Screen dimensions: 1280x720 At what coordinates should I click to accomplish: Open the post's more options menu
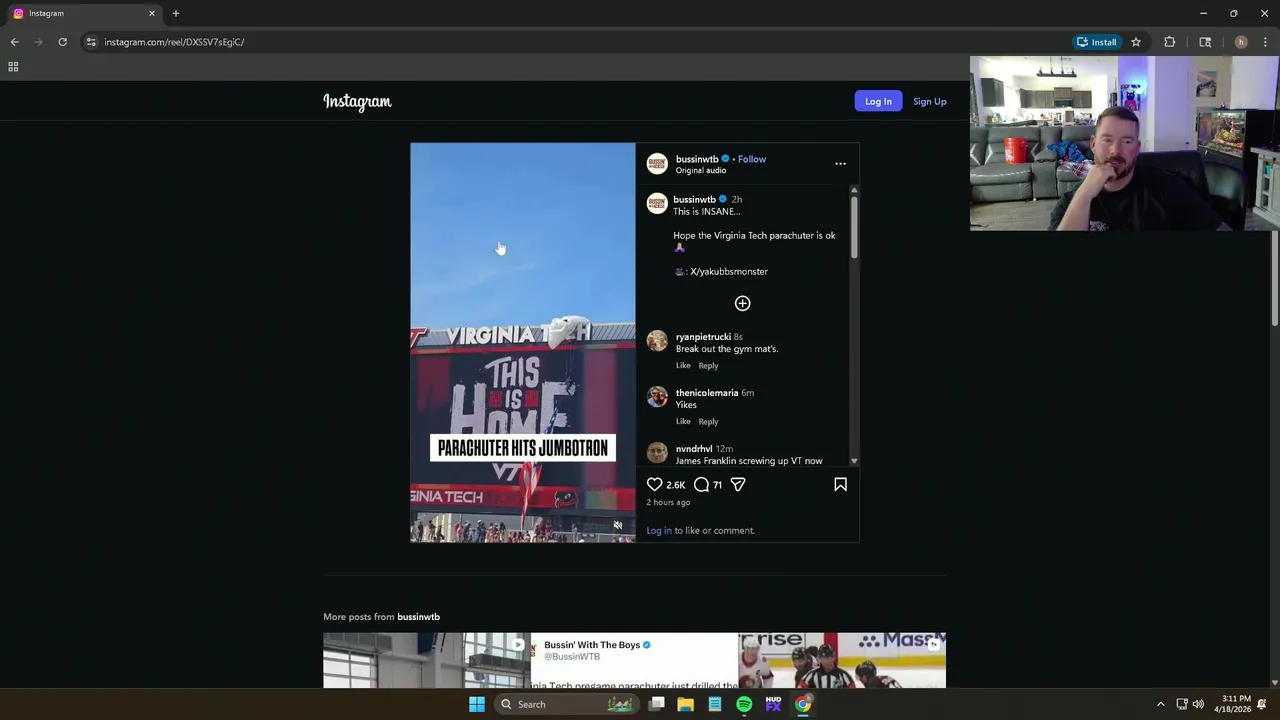840,164
